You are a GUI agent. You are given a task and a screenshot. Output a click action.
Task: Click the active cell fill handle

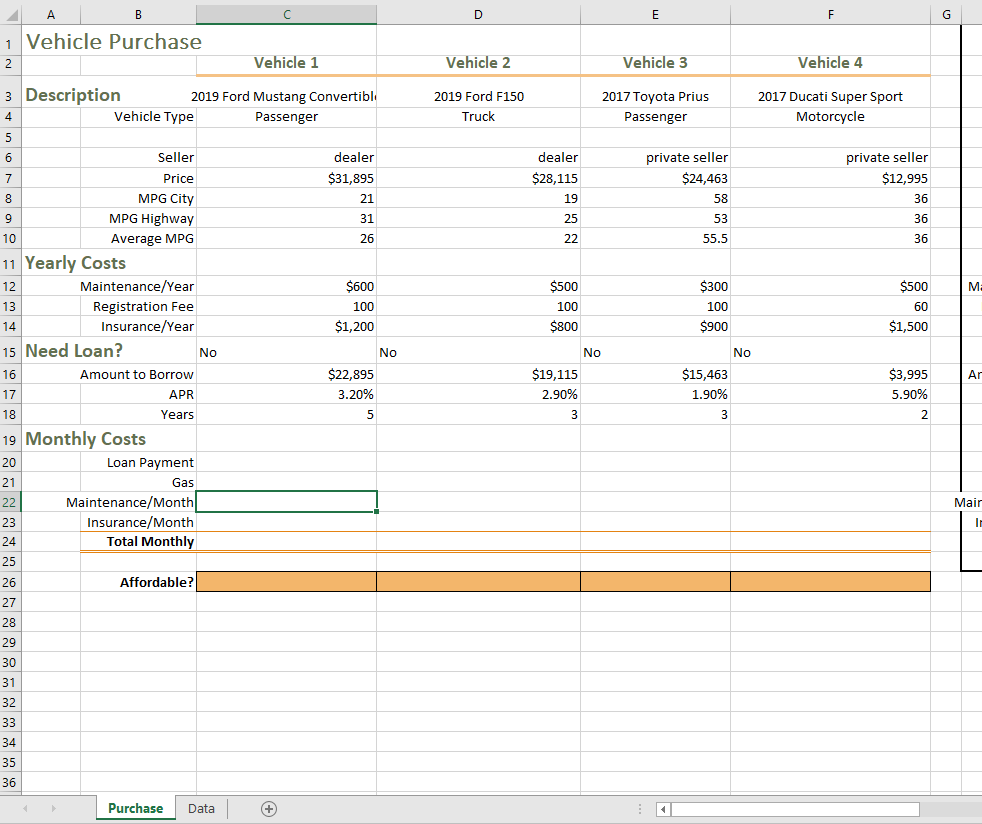tap(377, 512)
